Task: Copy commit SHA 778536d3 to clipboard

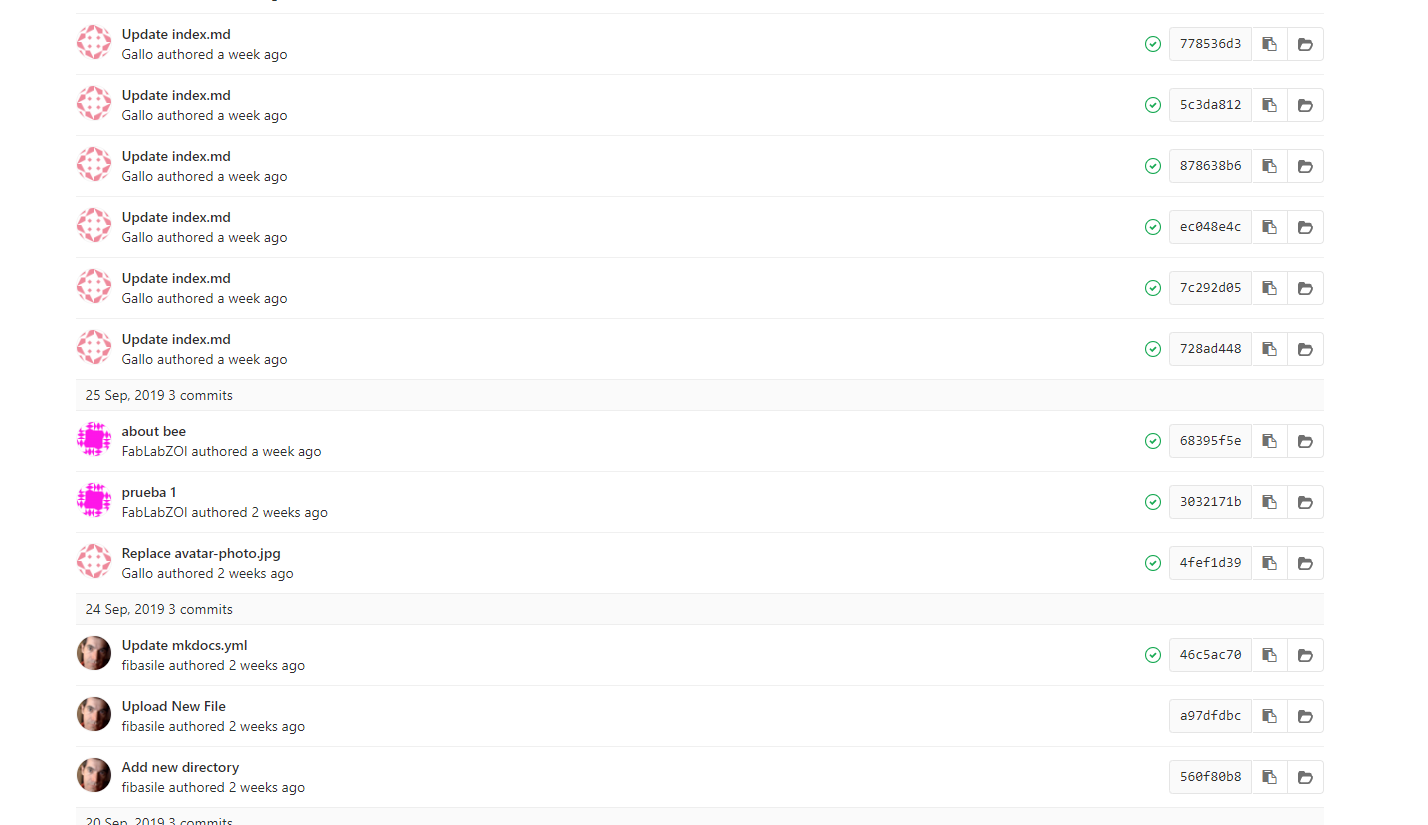Action: pos(1269,44)
